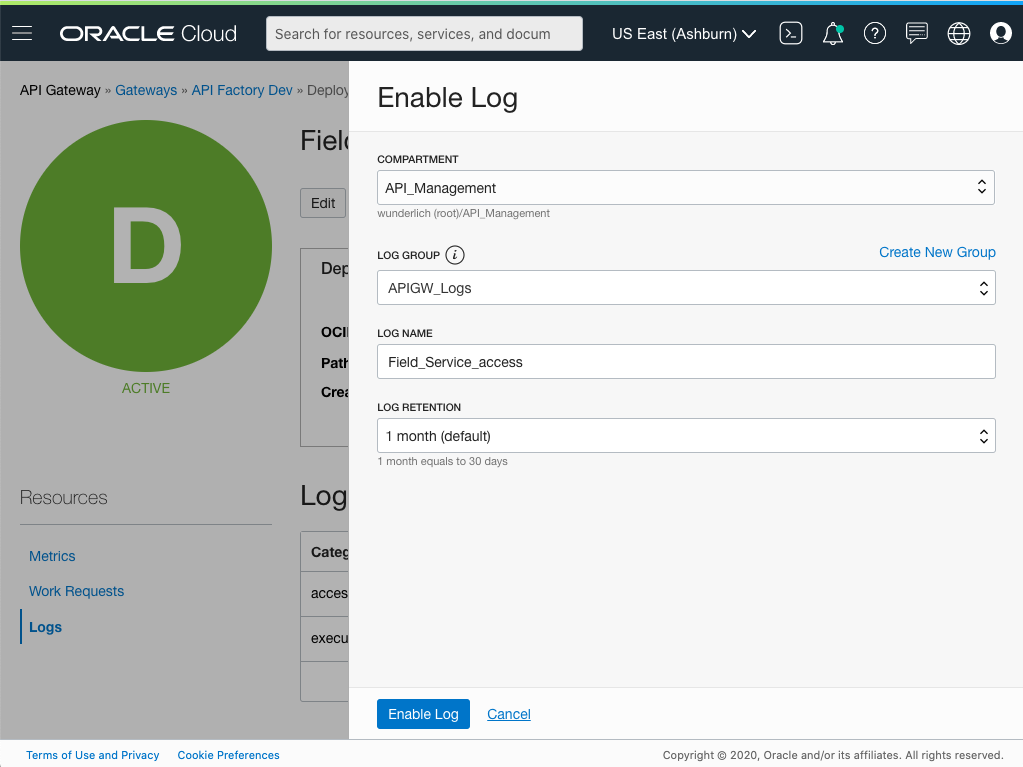Click the Enable Log button
The height and width of the screenshot is (767, 1023).
[x=423, y=714]
